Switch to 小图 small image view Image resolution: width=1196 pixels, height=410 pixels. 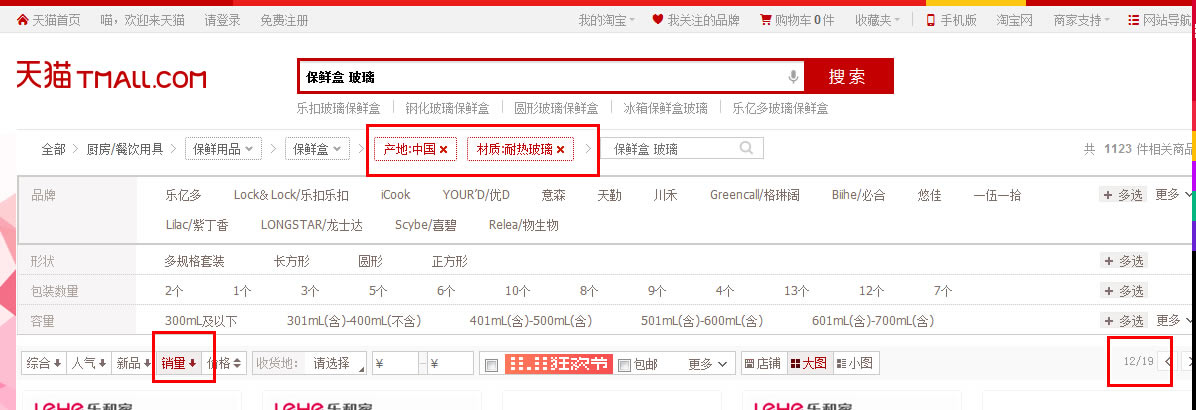pyautogui.click(x=855, y=364)
